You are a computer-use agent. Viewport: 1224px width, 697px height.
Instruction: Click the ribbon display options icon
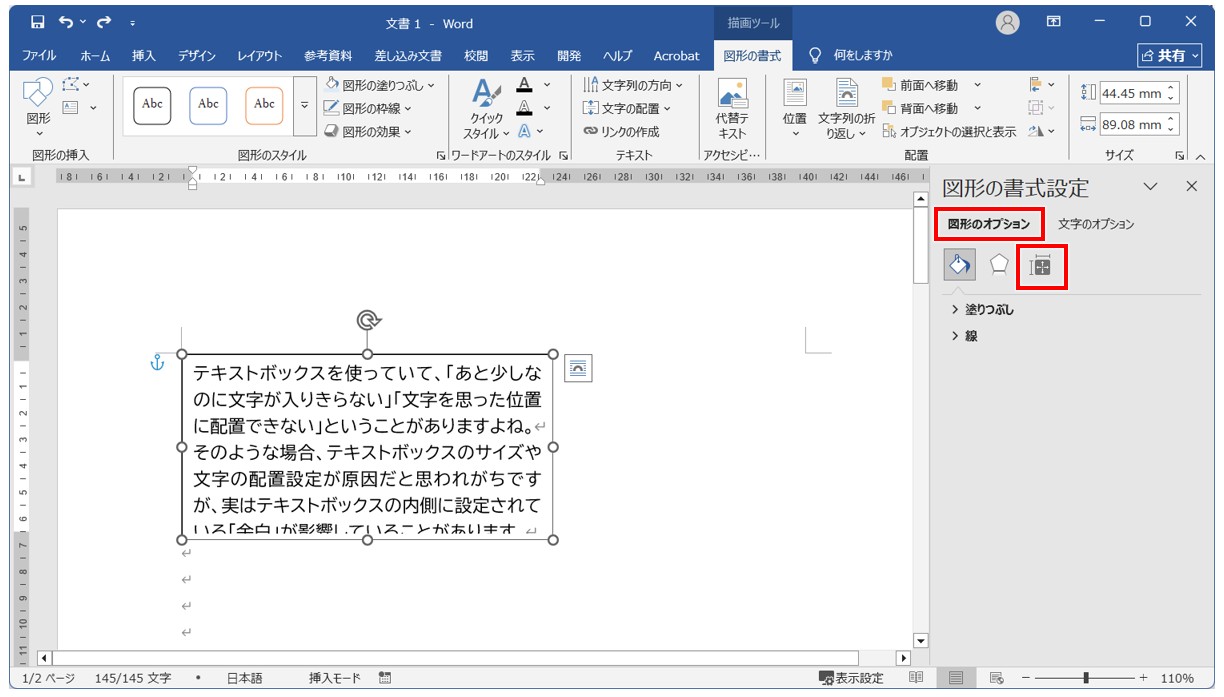pyautogui.click(x=1053, y=21)
